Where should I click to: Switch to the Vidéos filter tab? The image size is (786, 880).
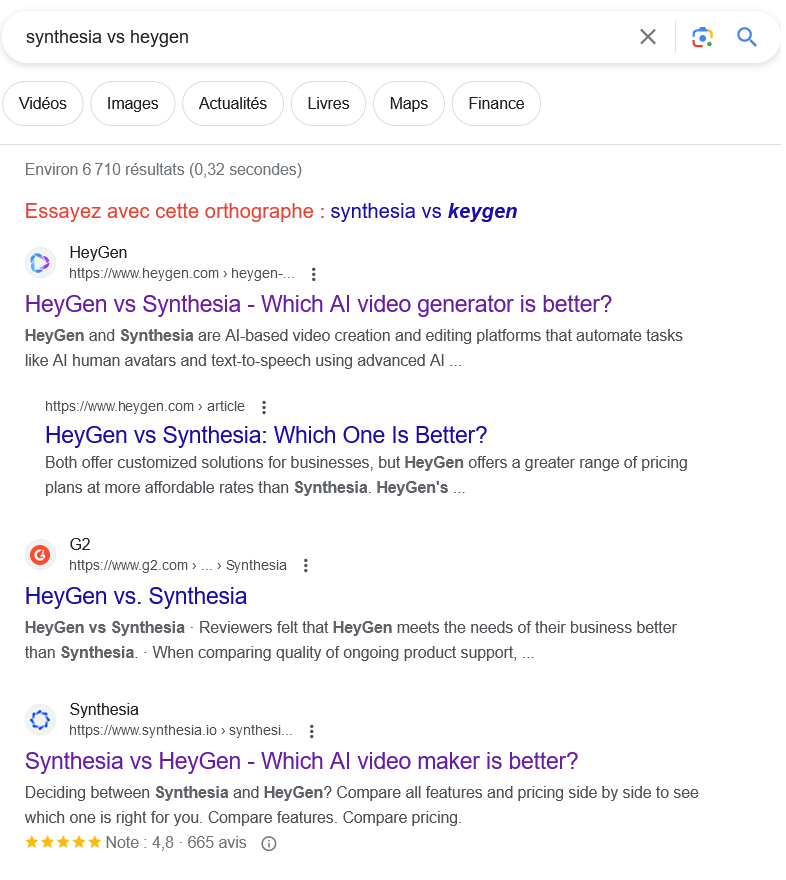[x=43, y=104]
